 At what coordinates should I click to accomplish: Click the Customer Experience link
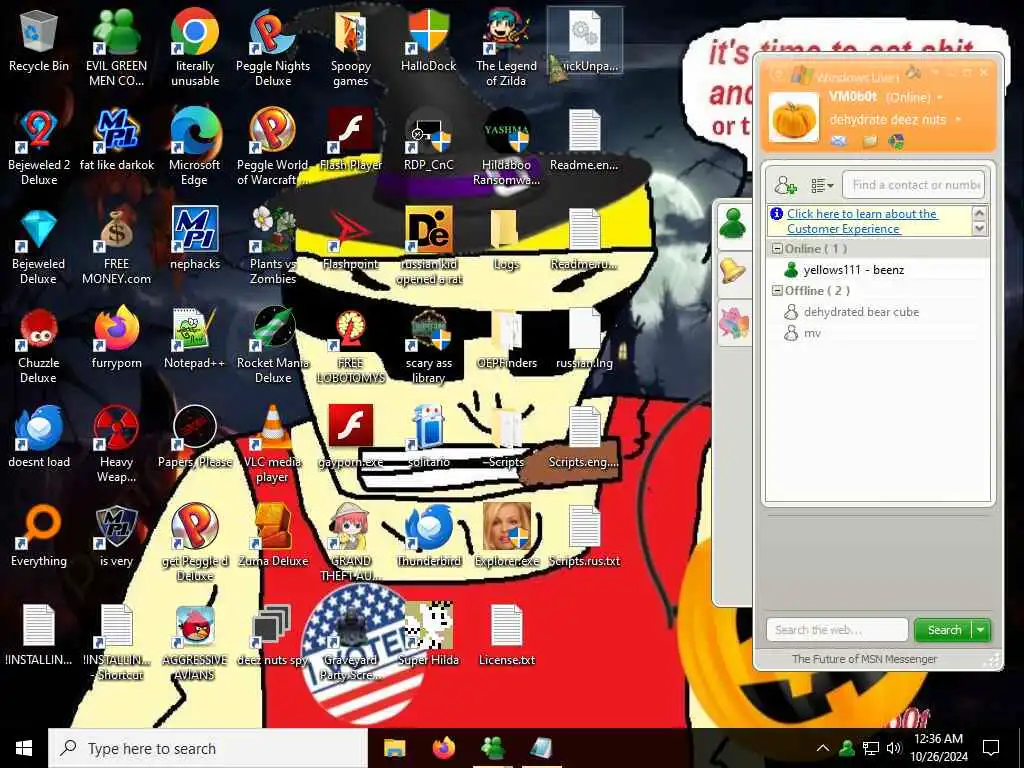(862, 221)
